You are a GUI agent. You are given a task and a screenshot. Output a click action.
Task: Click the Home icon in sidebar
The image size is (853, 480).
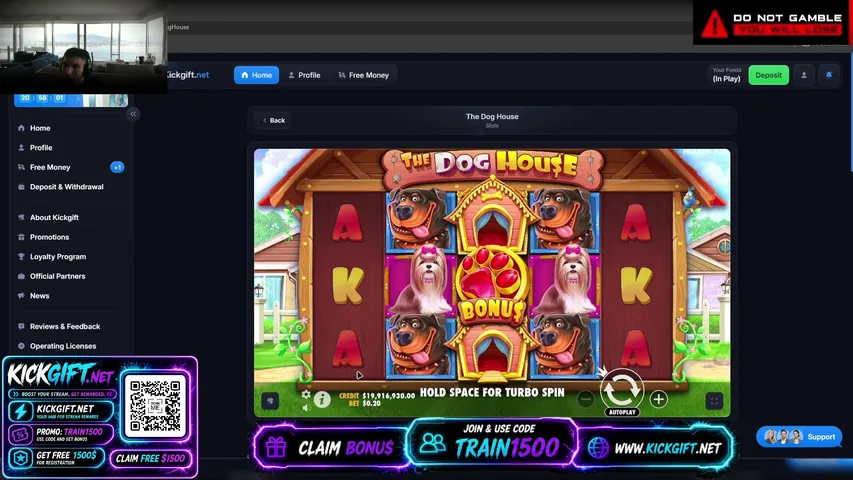tap(21, 128)
